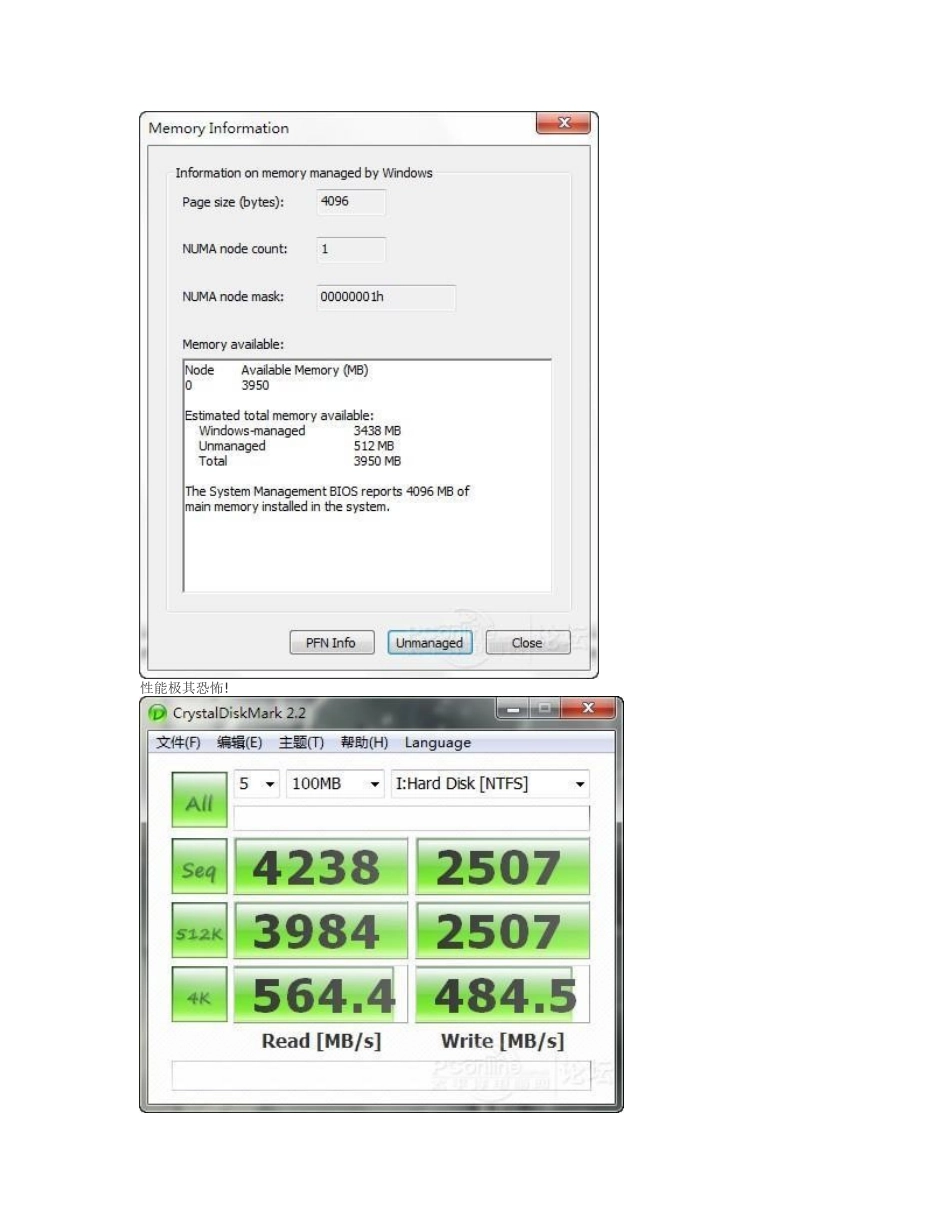Click the Memory available text box
The width and height of the screenshot is (950, 1230).
367,475
